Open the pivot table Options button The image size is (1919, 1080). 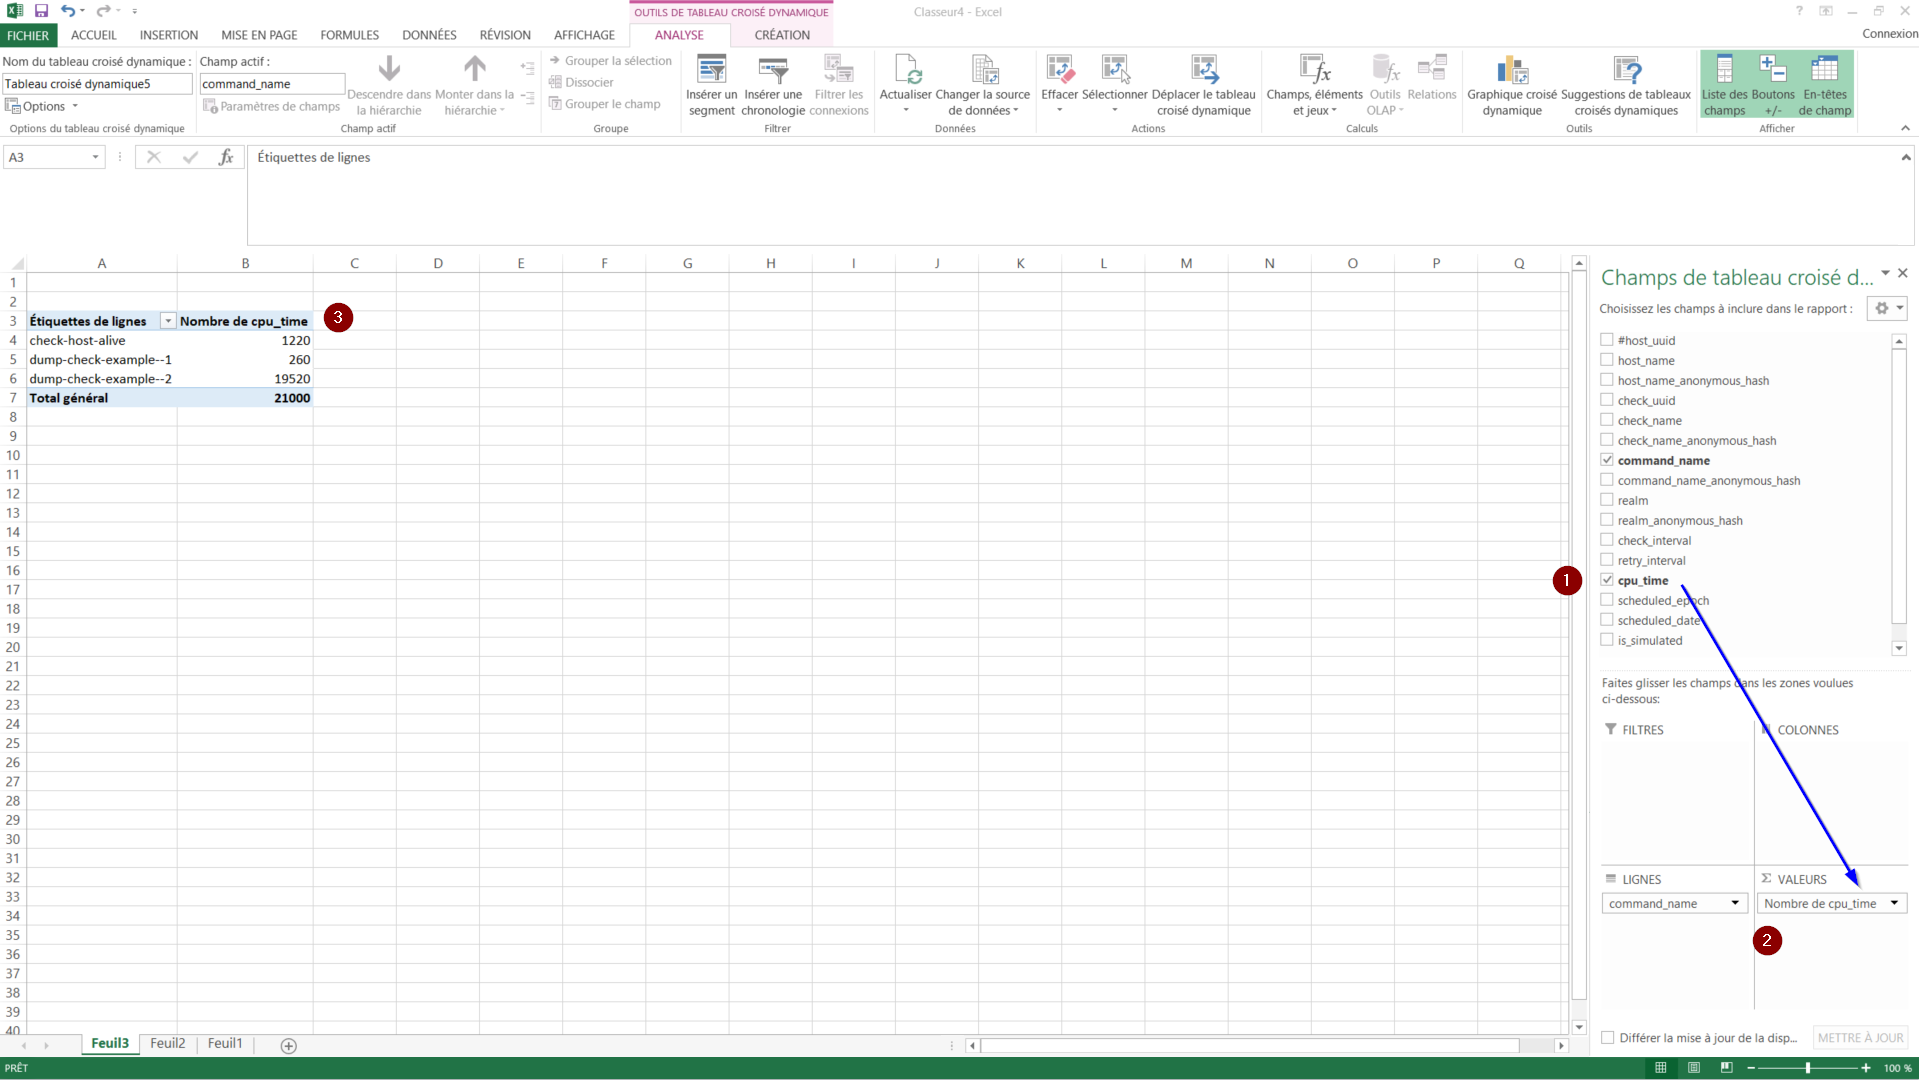[42, 106]
